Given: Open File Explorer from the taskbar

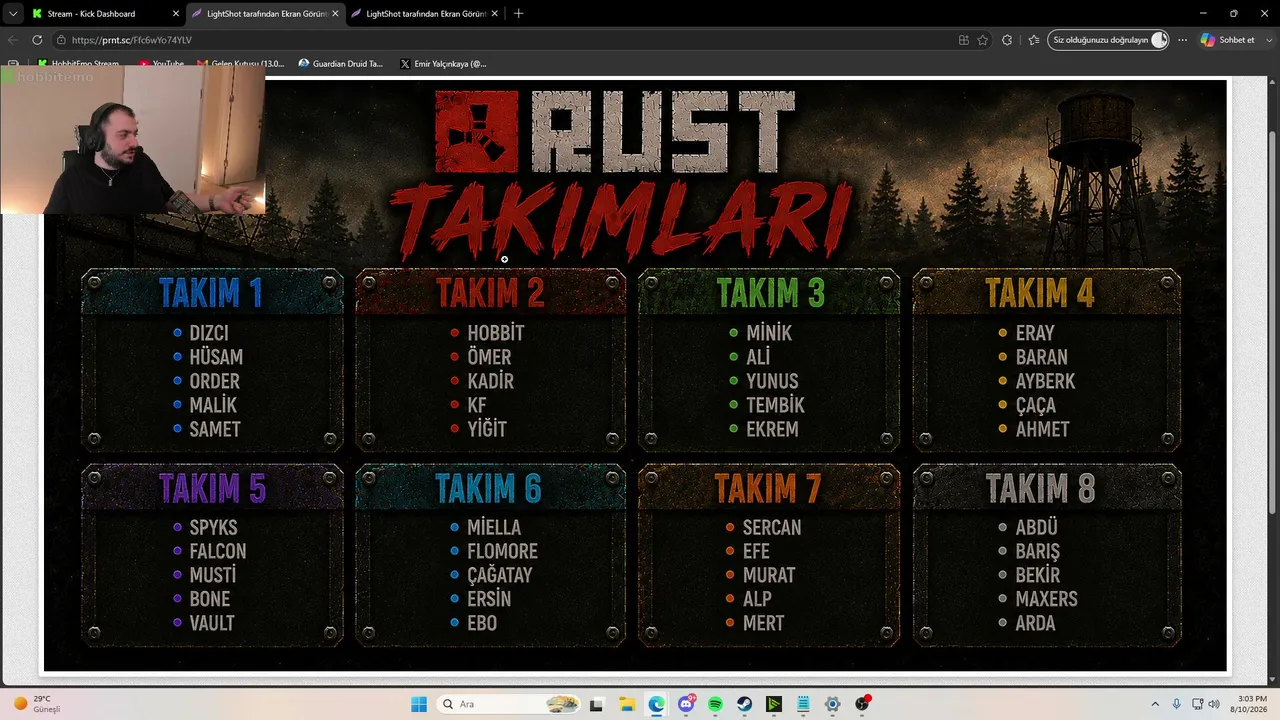Looking at the screenshot, I should (626, 704).
